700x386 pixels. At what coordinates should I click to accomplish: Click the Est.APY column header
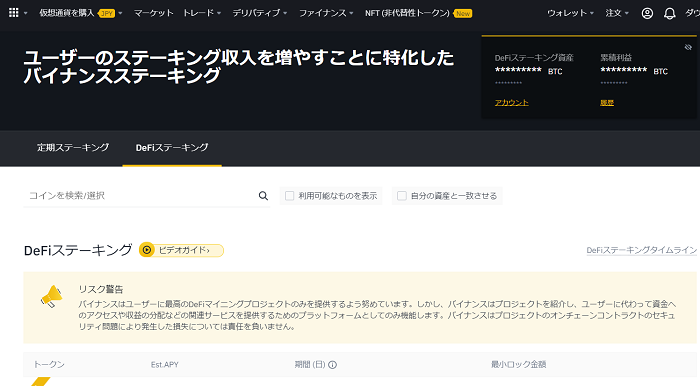click(x=165, y=365)
